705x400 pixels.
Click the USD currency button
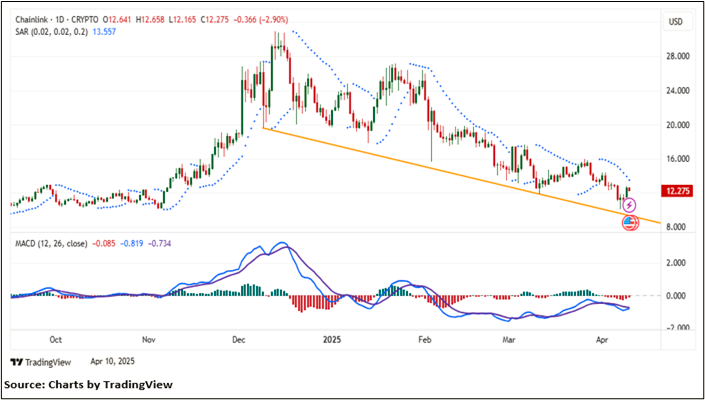click(x=678, y=21)
